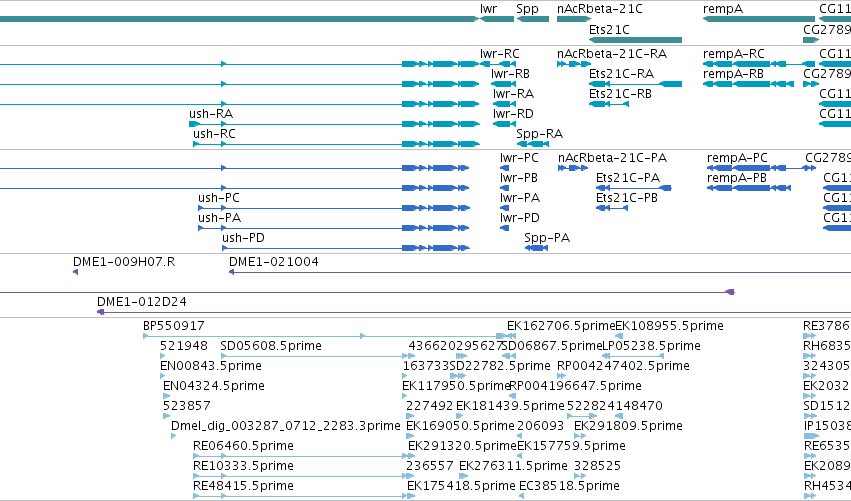Viewport: 851px width, 501px height.
Task: Open the Ets21C-RA transcript
Action: tap(621, 74)
